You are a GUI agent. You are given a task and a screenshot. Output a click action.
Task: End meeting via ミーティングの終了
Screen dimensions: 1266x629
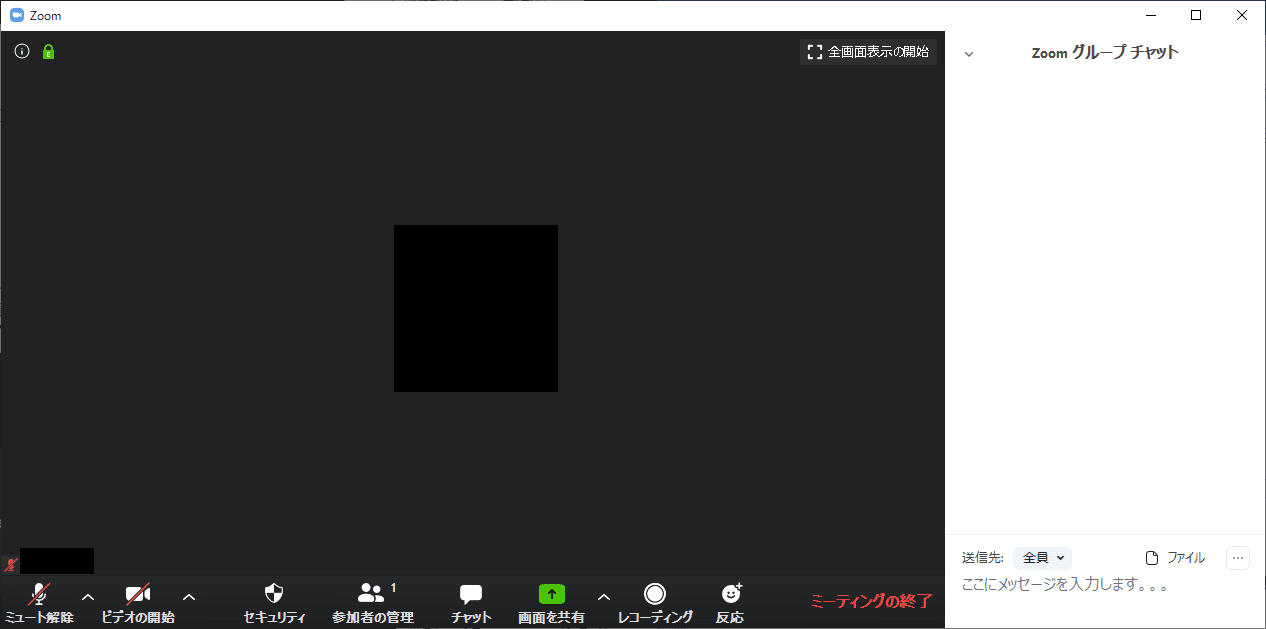(x=871, y=601)
